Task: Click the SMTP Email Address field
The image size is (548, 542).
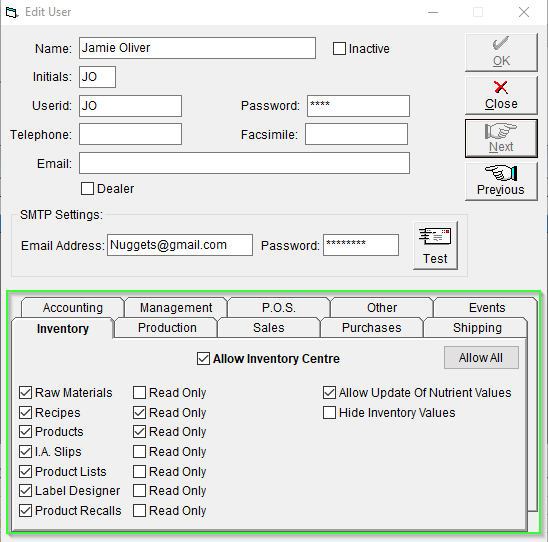Action: click(x=180, y=245)
